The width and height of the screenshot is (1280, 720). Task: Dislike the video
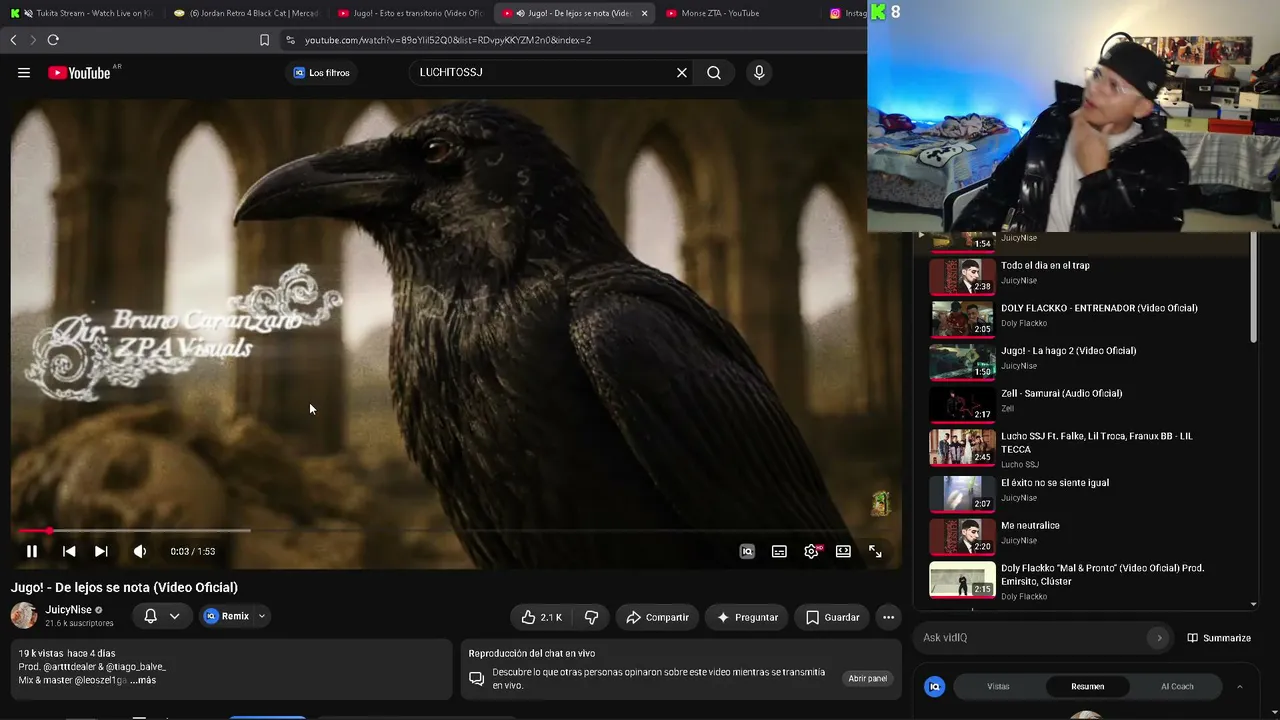pos(591,617)
